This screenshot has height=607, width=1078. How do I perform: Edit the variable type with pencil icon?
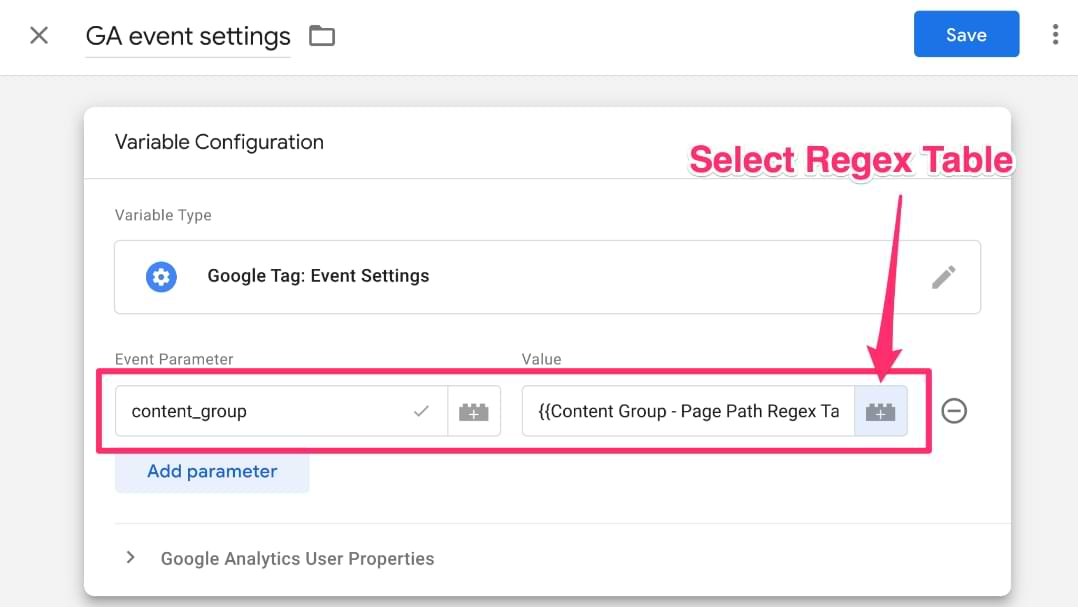[x=943, y=277]
